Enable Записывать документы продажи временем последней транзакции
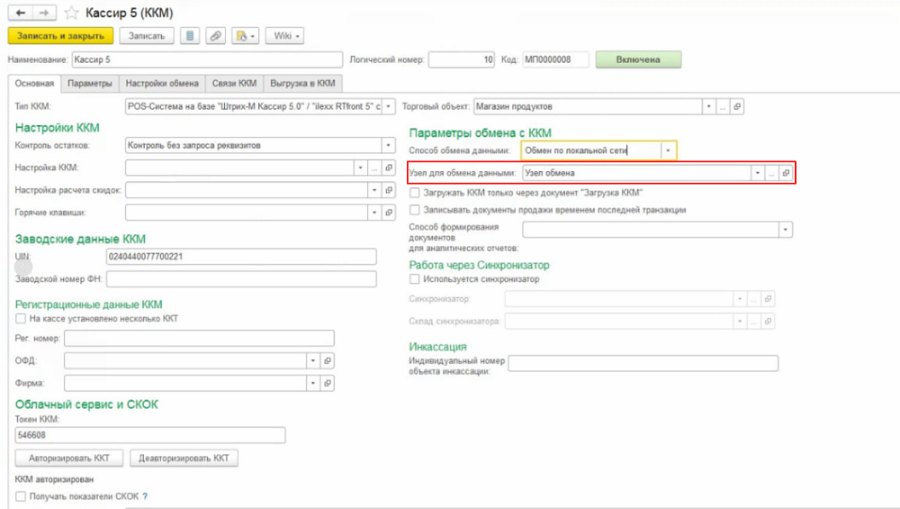The width and height of the screenshot is (900, 509). pos(414,210)
